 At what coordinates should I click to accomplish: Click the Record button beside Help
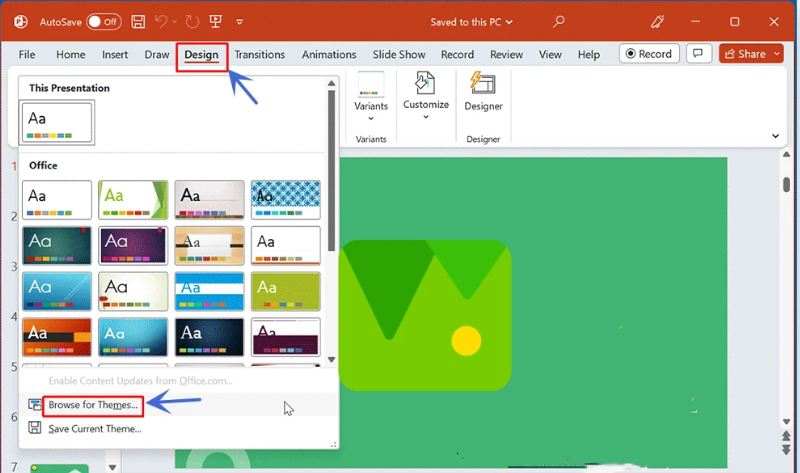point(649,54)
